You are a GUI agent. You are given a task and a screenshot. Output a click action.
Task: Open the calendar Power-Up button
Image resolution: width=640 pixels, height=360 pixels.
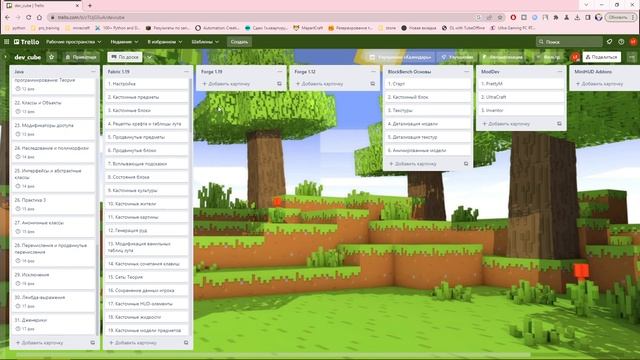click(400, 57)
